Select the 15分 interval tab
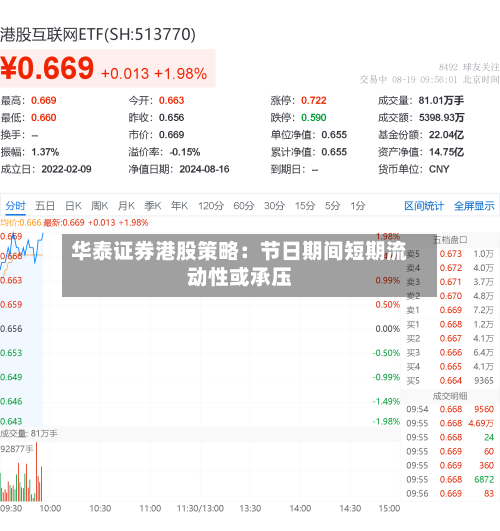Viewport: 500px width, 531px height. 305,206
